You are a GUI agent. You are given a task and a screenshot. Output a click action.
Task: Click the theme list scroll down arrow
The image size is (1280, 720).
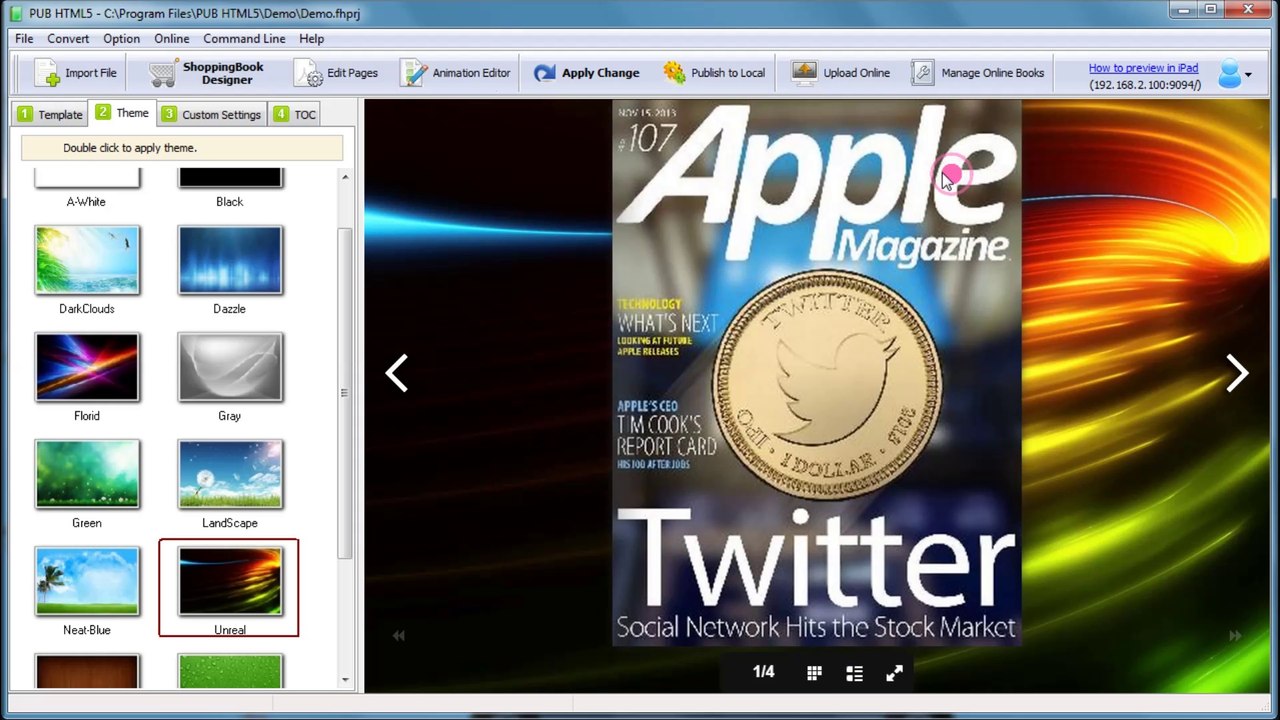pos(345,680)
